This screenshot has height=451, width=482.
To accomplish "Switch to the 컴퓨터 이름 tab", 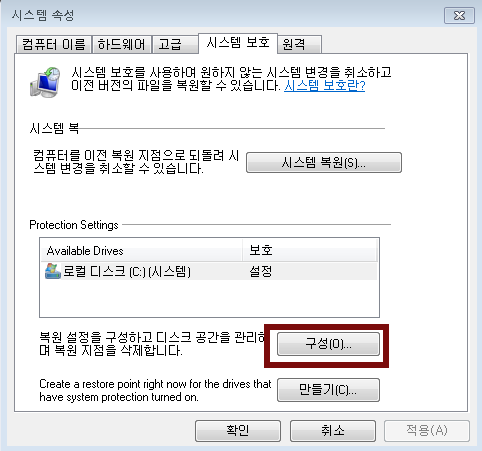I will (54, 44).
